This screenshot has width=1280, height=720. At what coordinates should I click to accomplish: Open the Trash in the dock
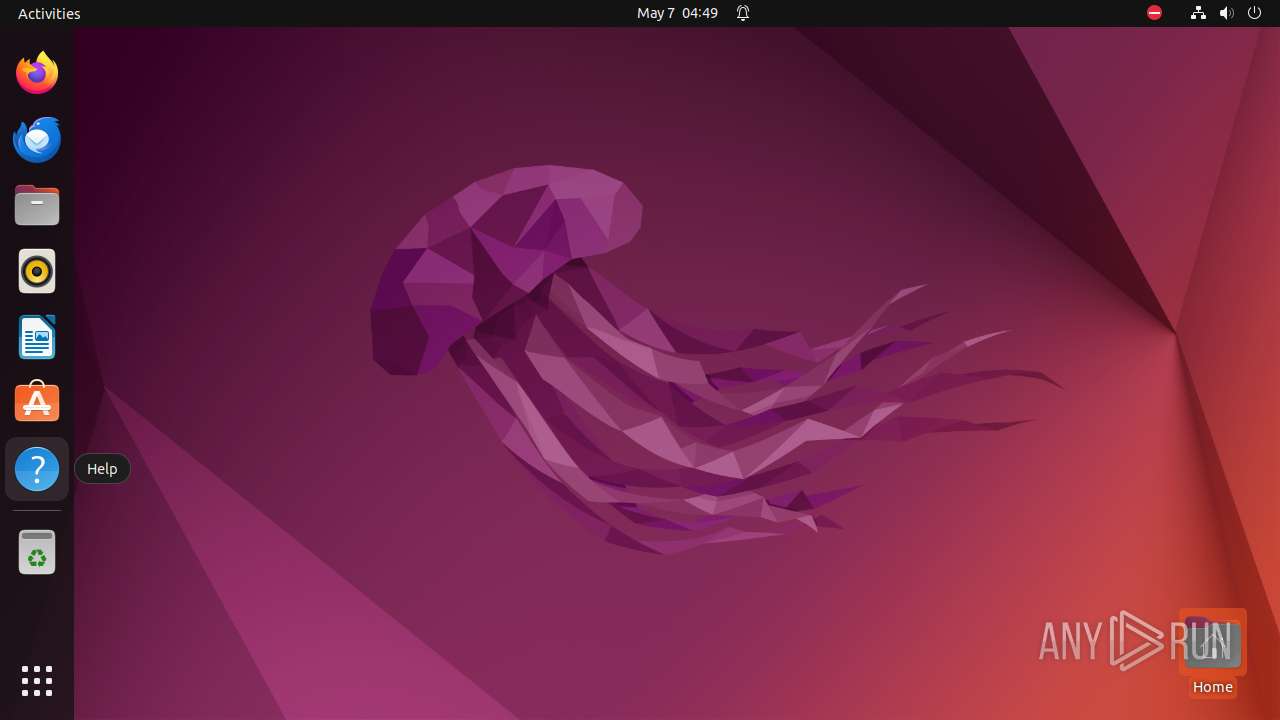tap(37, 552)
